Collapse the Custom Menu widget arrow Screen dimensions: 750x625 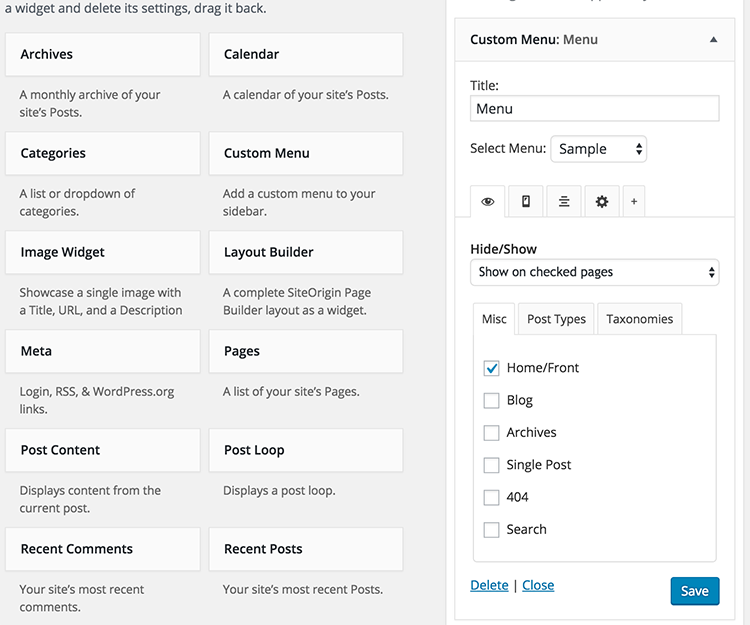click(x=713, y=40)
